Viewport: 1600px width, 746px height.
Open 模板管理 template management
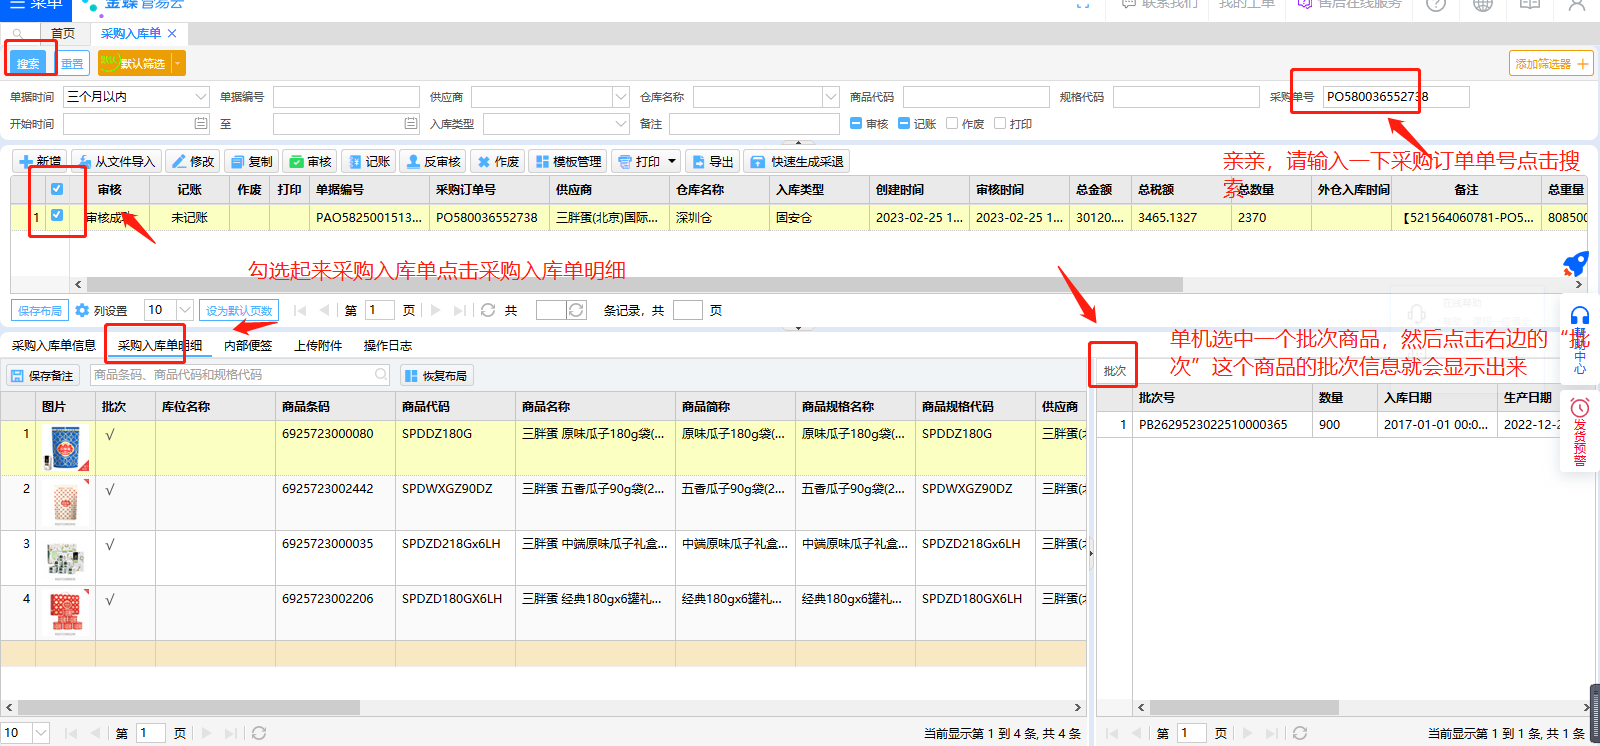[568, 162]
